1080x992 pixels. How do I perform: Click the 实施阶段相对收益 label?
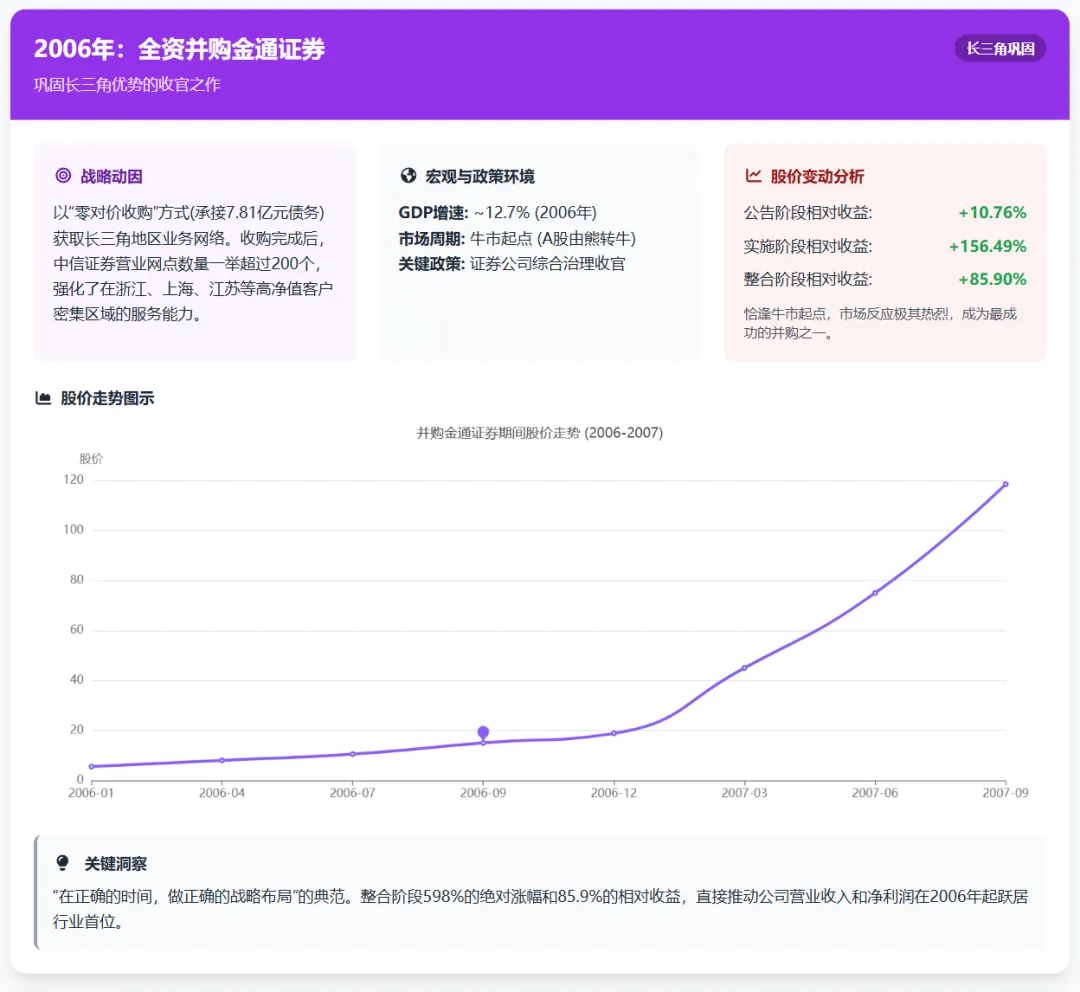click(x=807, y=246)
